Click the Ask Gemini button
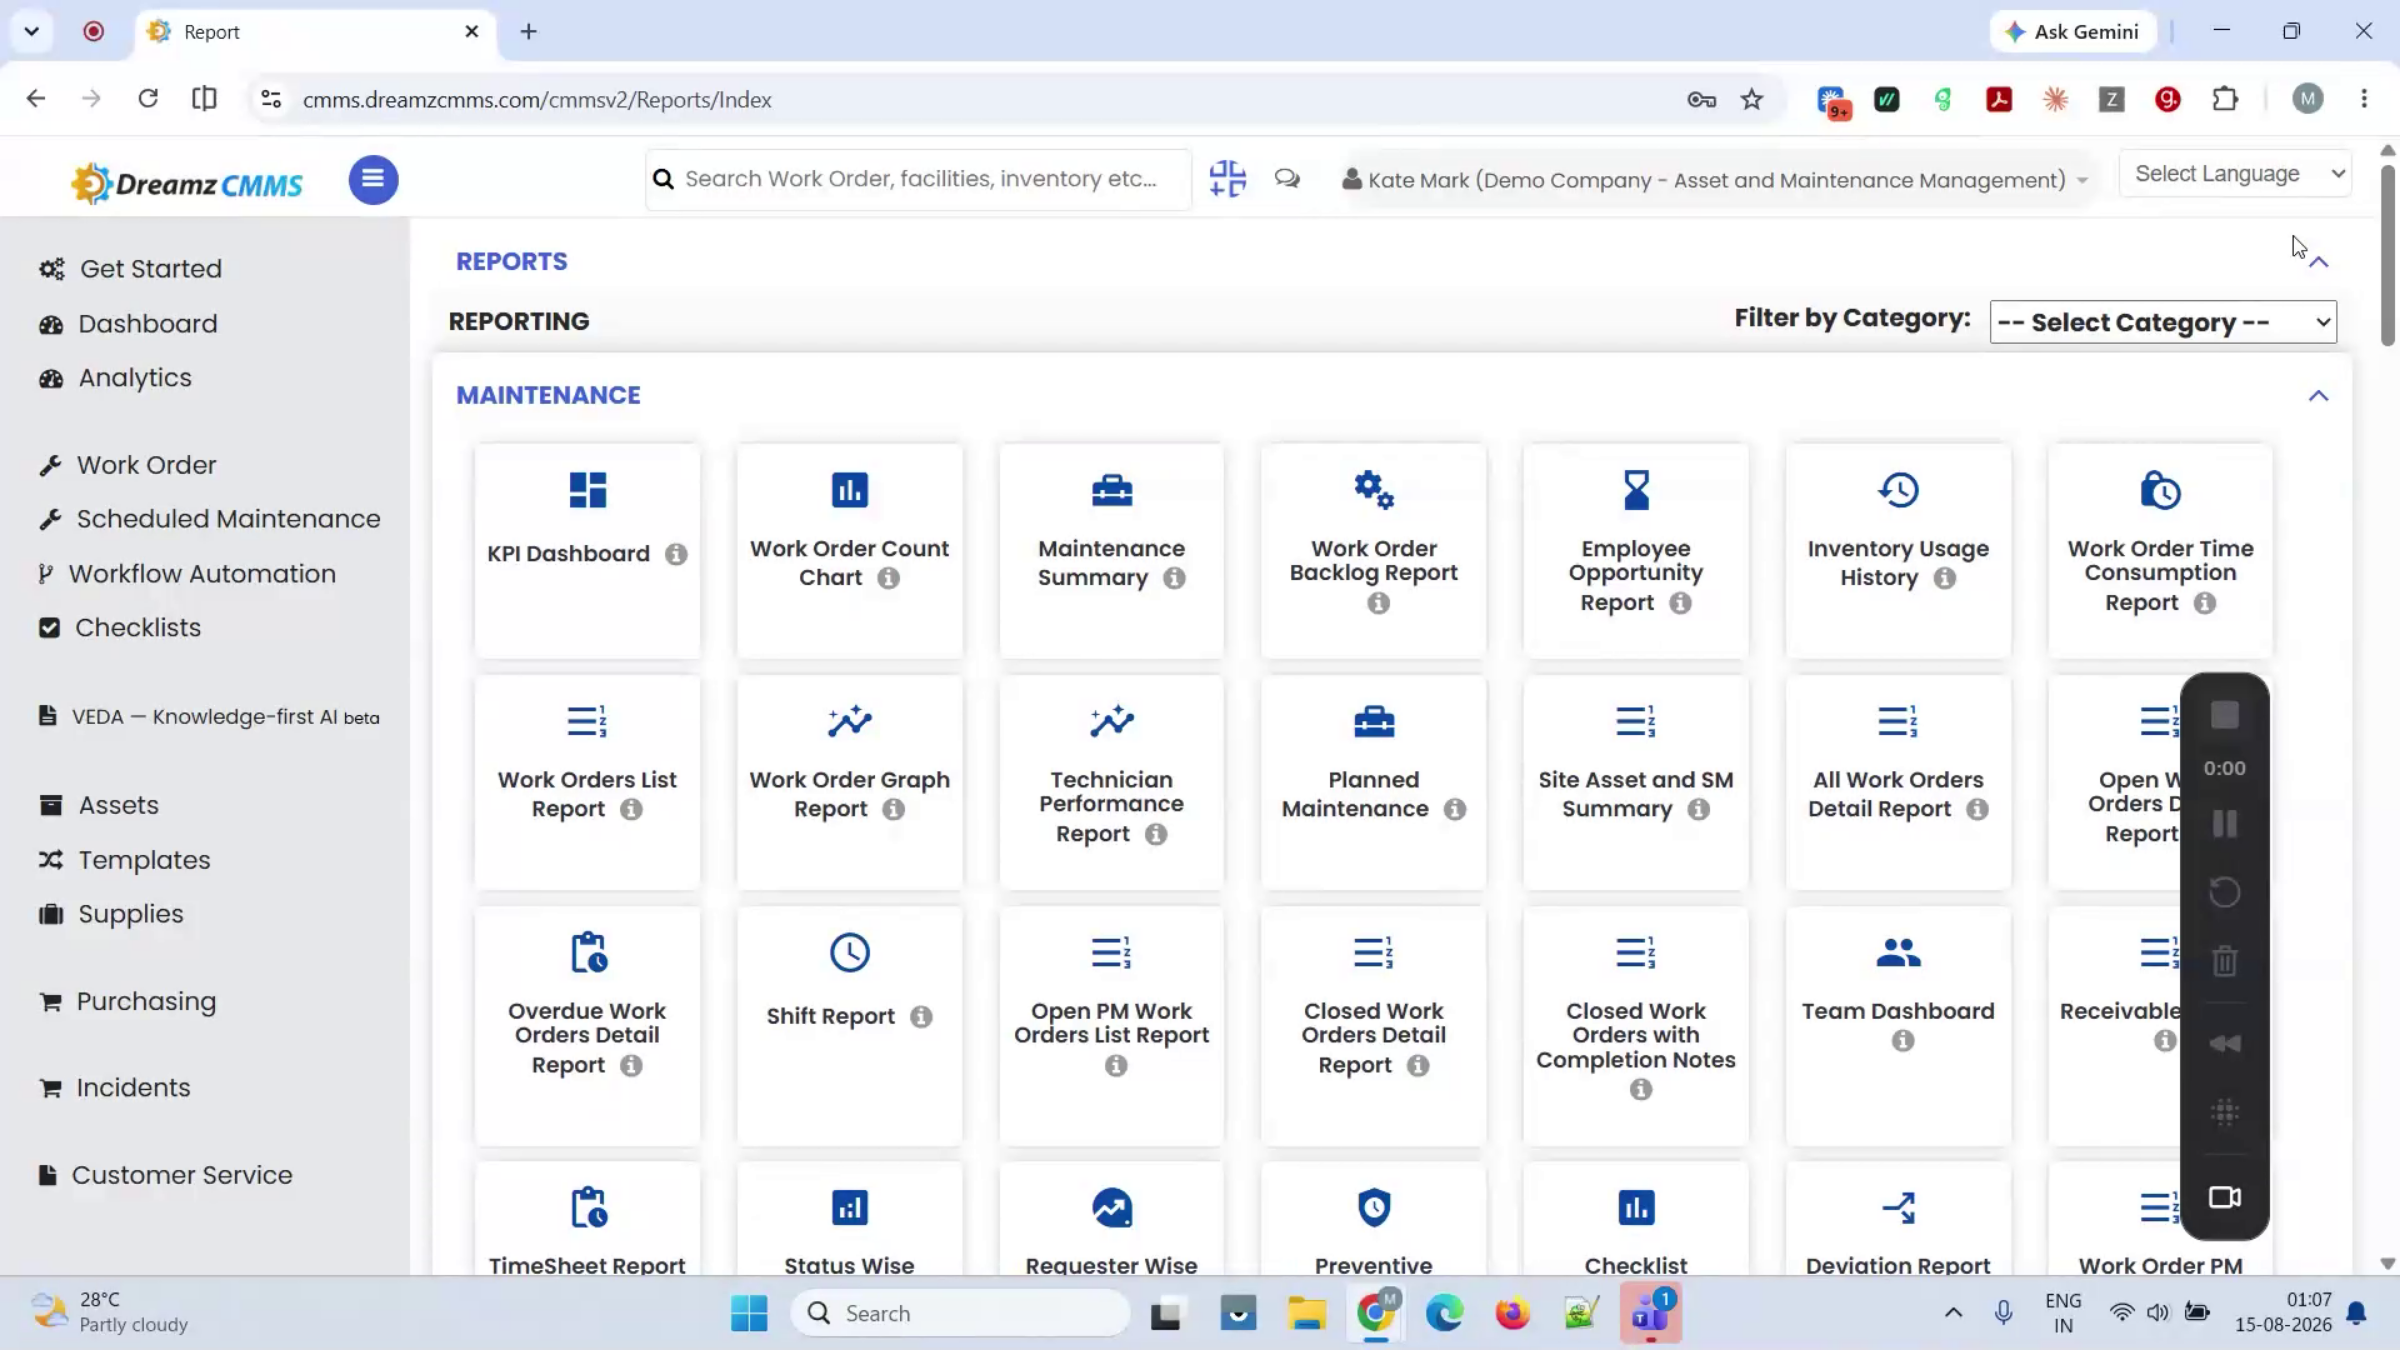Image resolution: width=2400 pixels, height=1350 pixels. click(2073, 31)
